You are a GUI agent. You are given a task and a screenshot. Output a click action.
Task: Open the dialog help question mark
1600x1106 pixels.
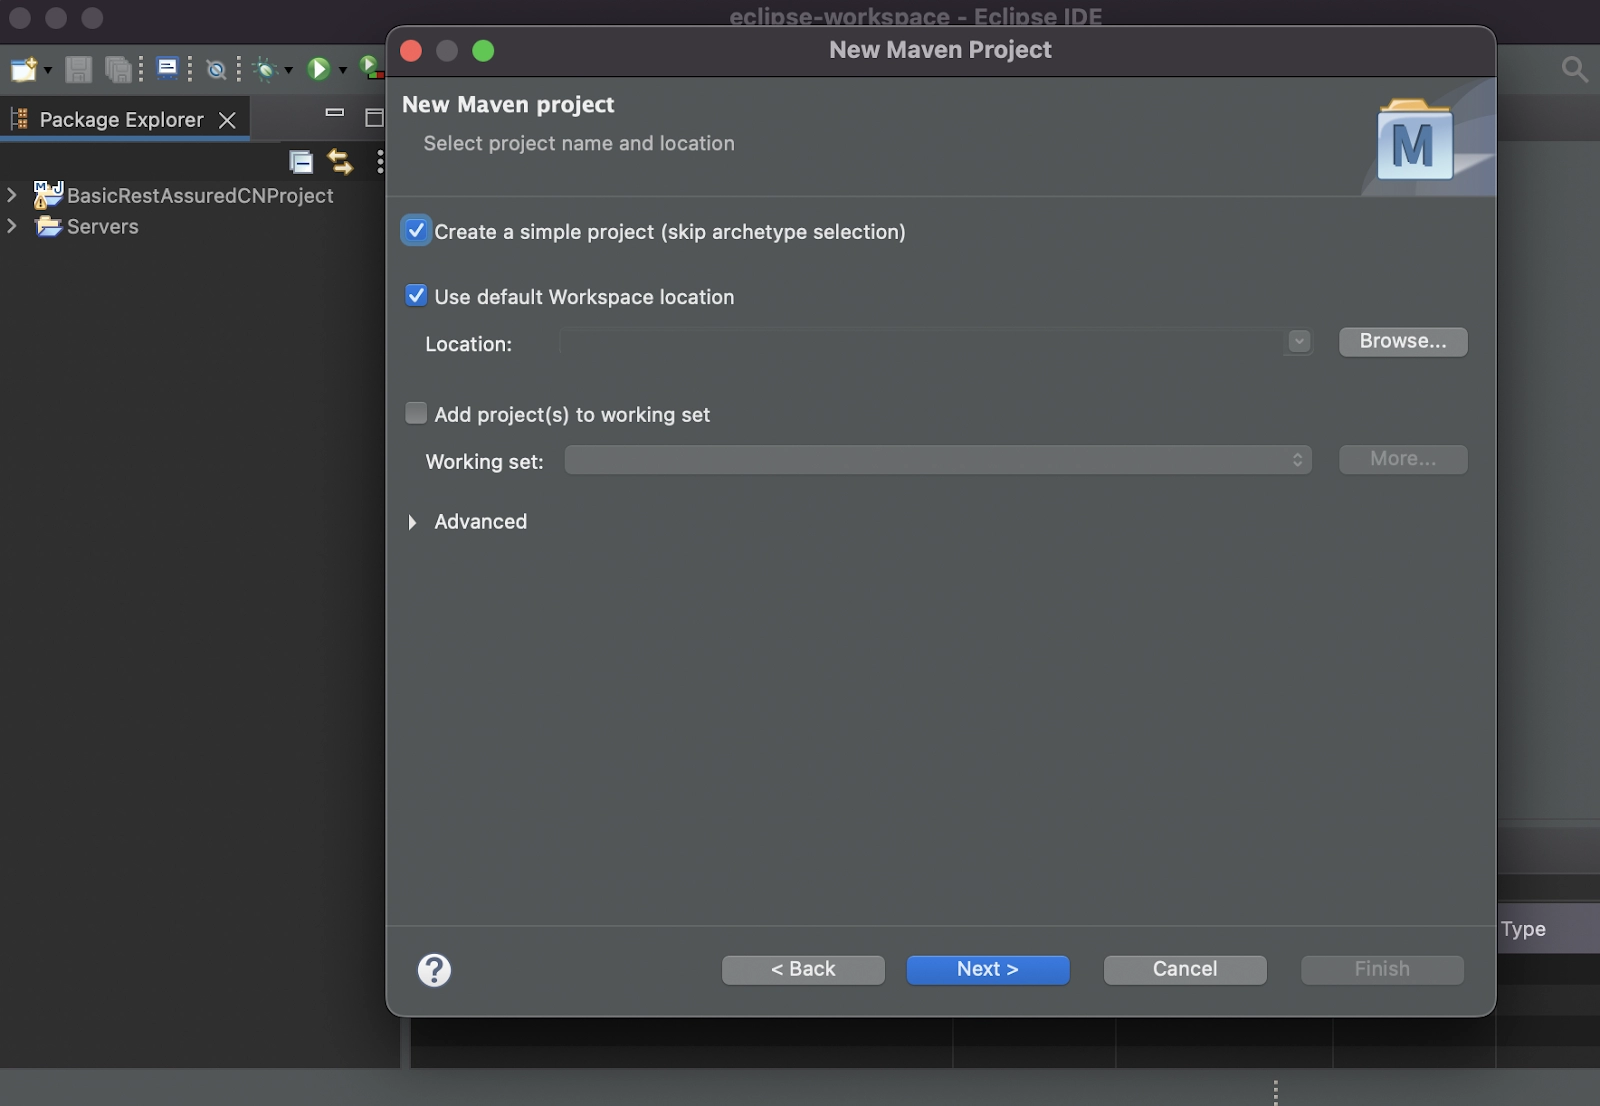tap(434, 970)
